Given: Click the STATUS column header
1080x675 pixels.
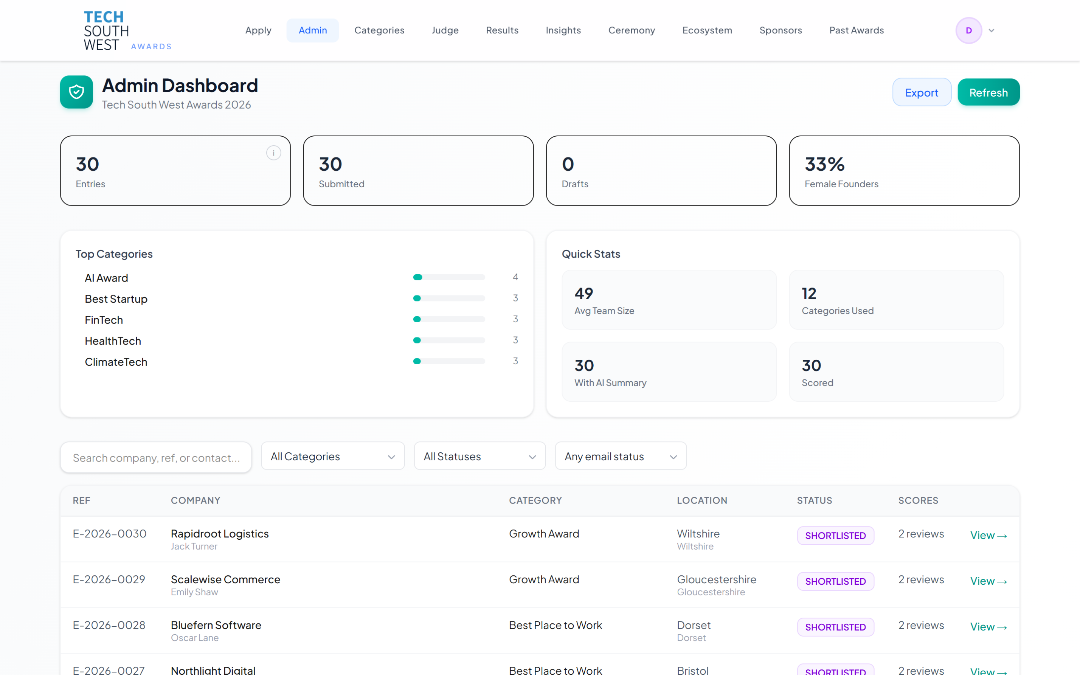Looking at the screenshot, I should coord(814,501).
